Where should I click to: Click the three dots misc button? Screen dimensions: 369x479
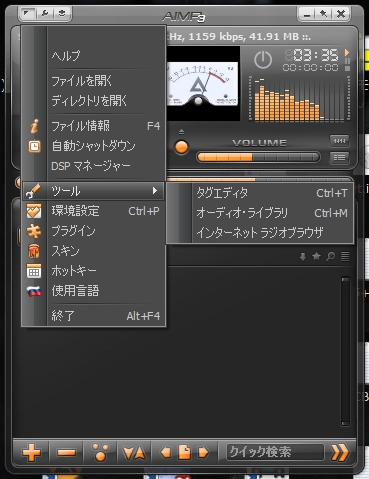[100, 452]
